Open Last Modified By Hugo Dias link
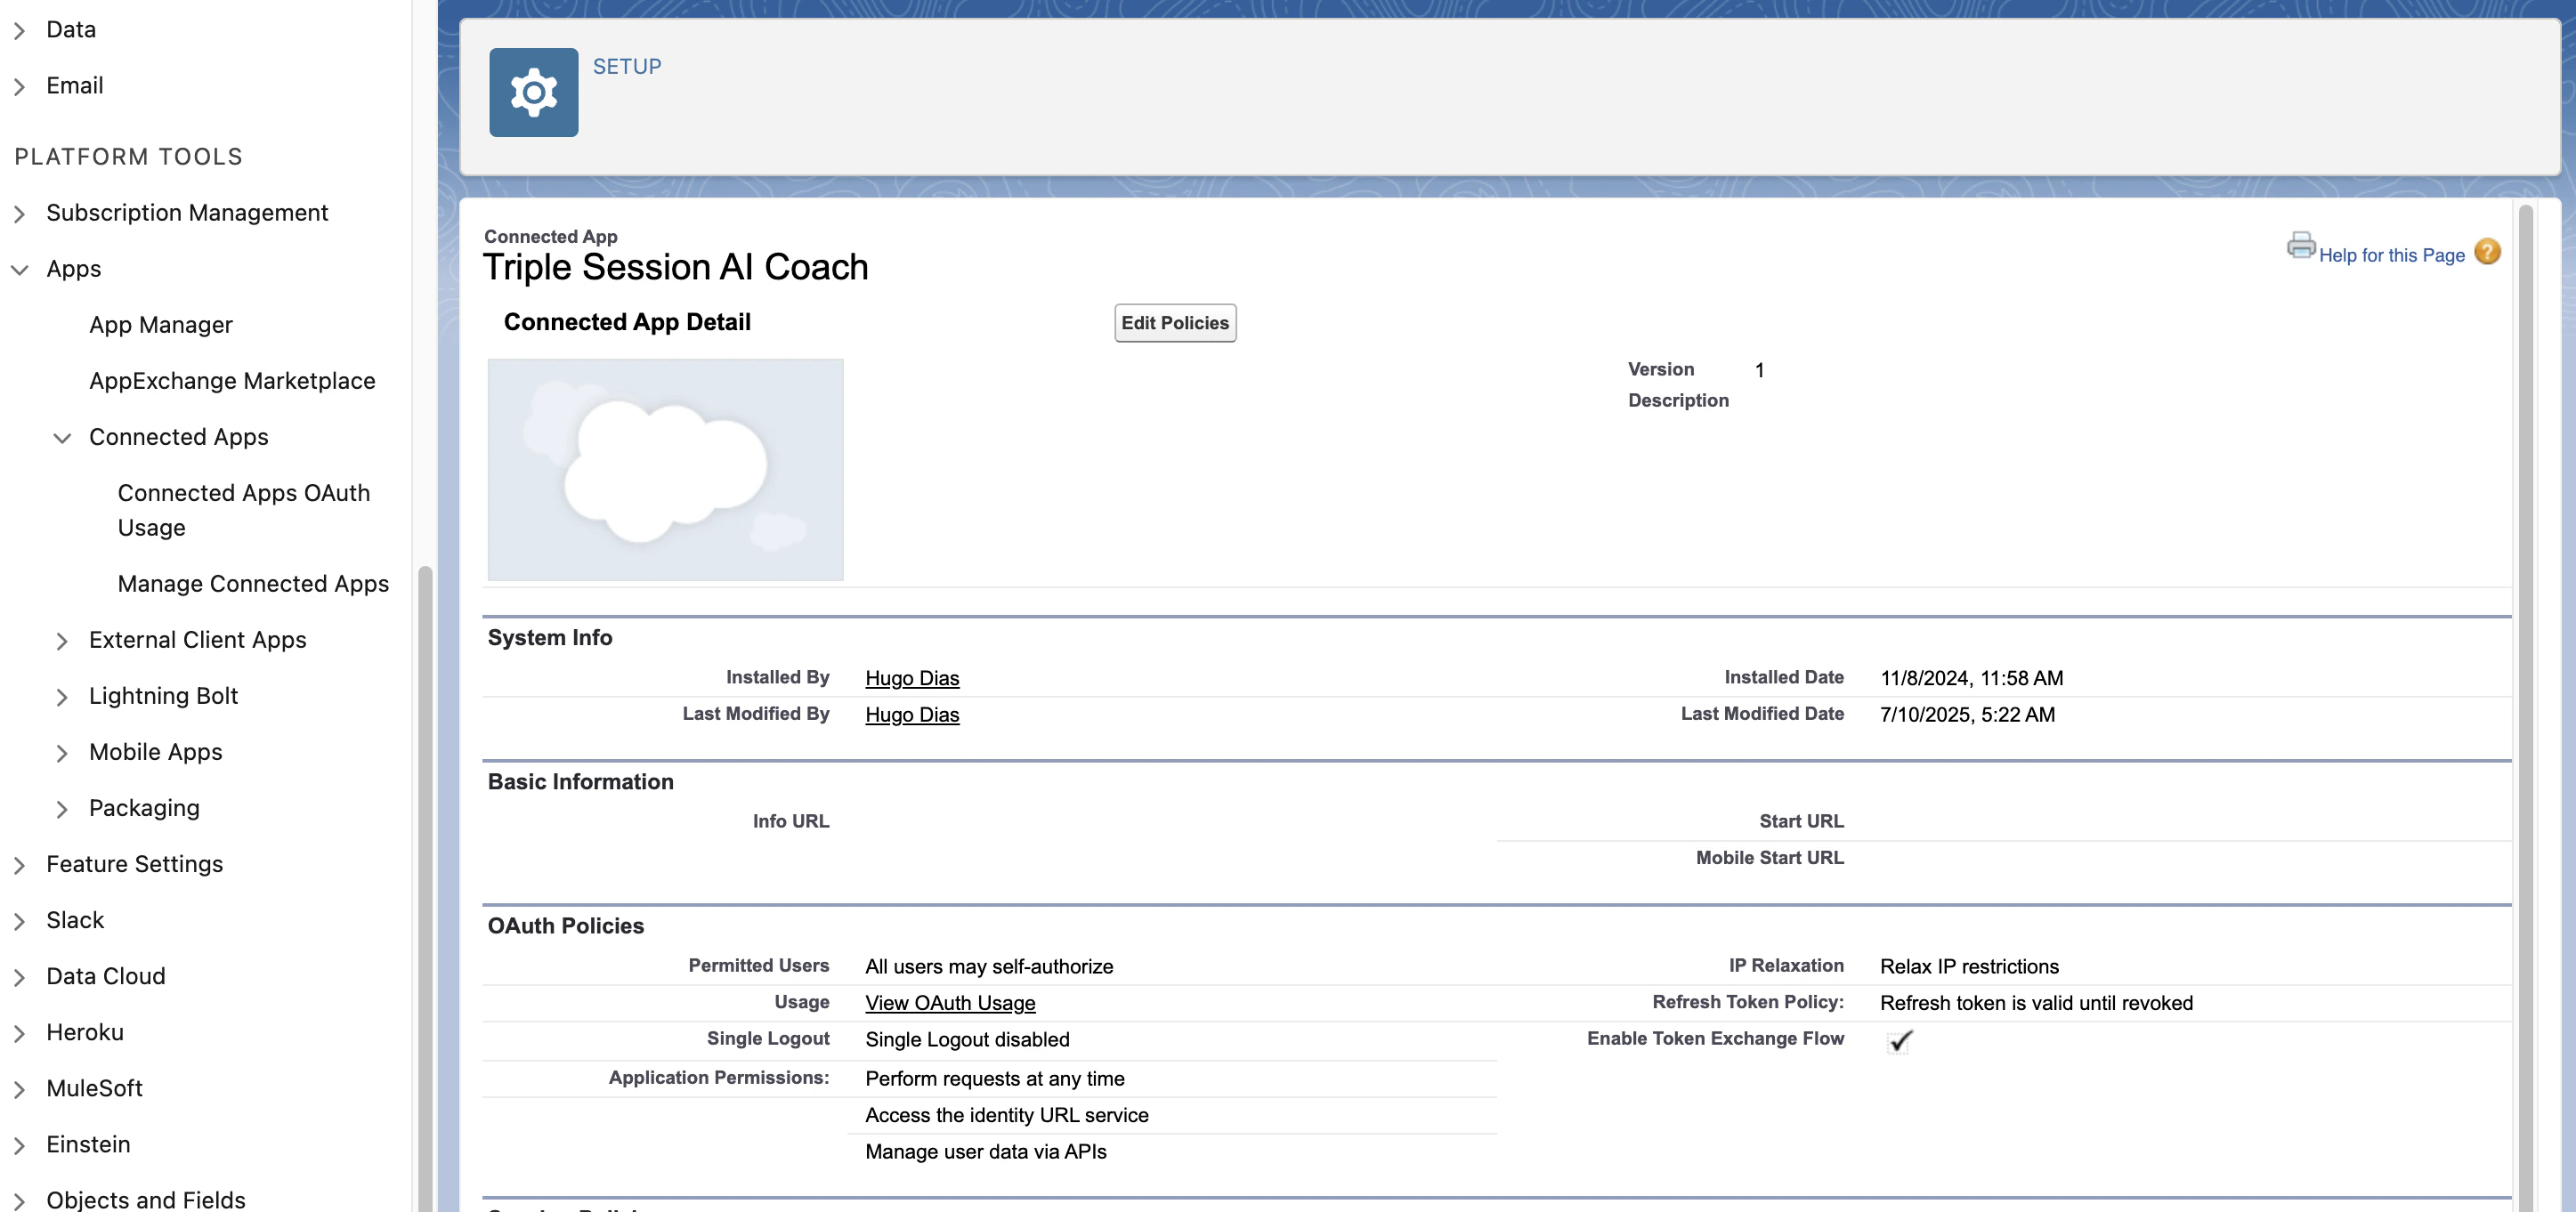 coord(912,714)
